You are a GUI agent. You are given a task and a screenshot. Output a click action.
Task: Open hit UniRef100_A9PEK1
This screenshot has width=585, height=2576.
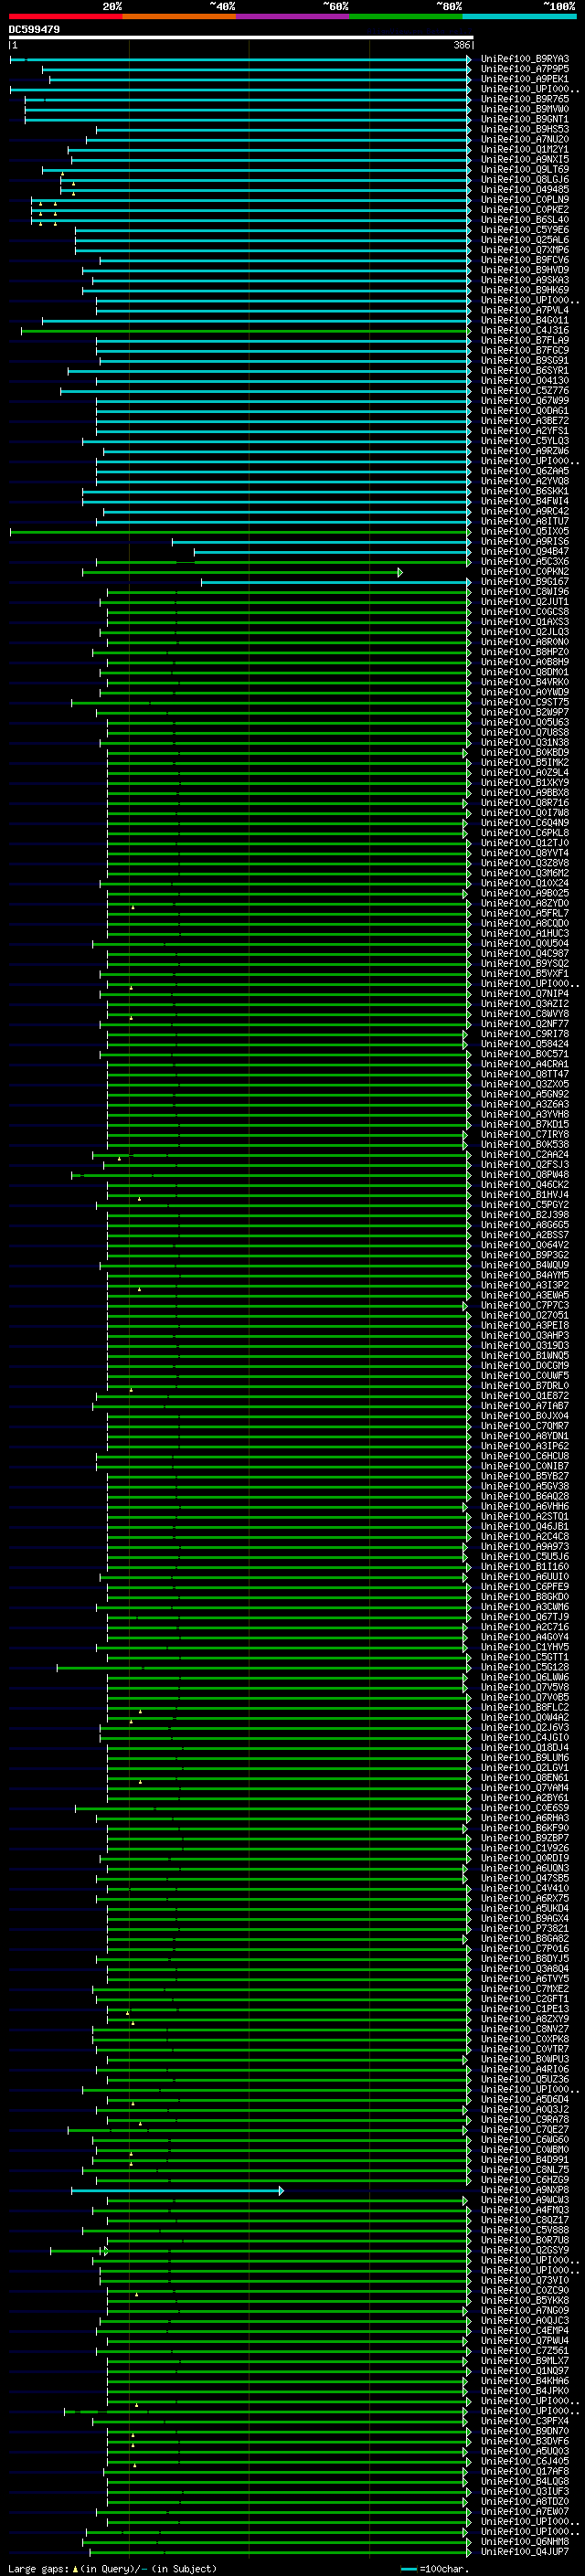(x=524, y=79)
